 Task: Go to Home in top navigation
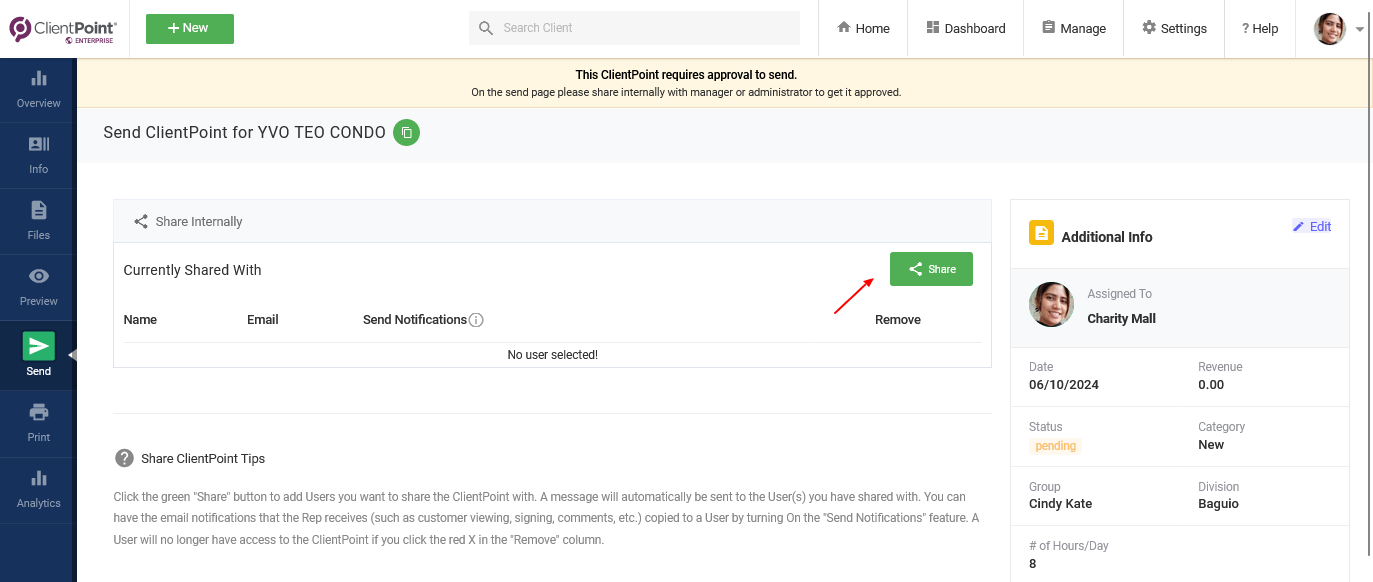coord(863,28)
